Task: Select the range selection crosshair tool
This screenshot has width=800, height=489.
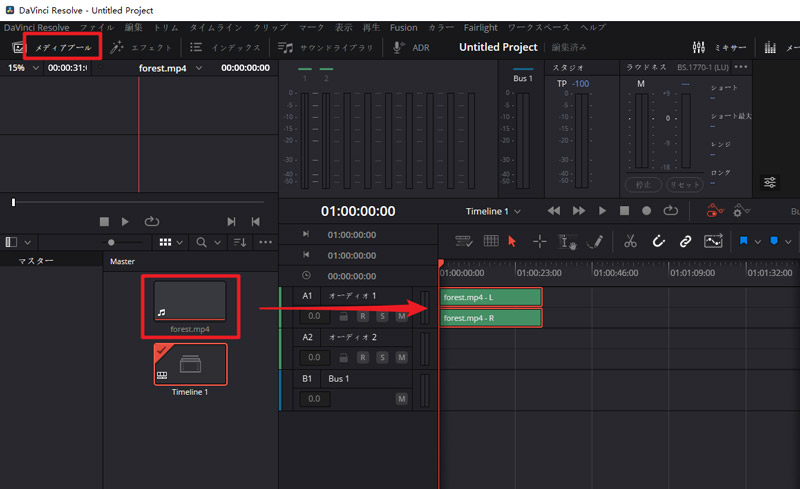Action: click(x=539, y=241)
